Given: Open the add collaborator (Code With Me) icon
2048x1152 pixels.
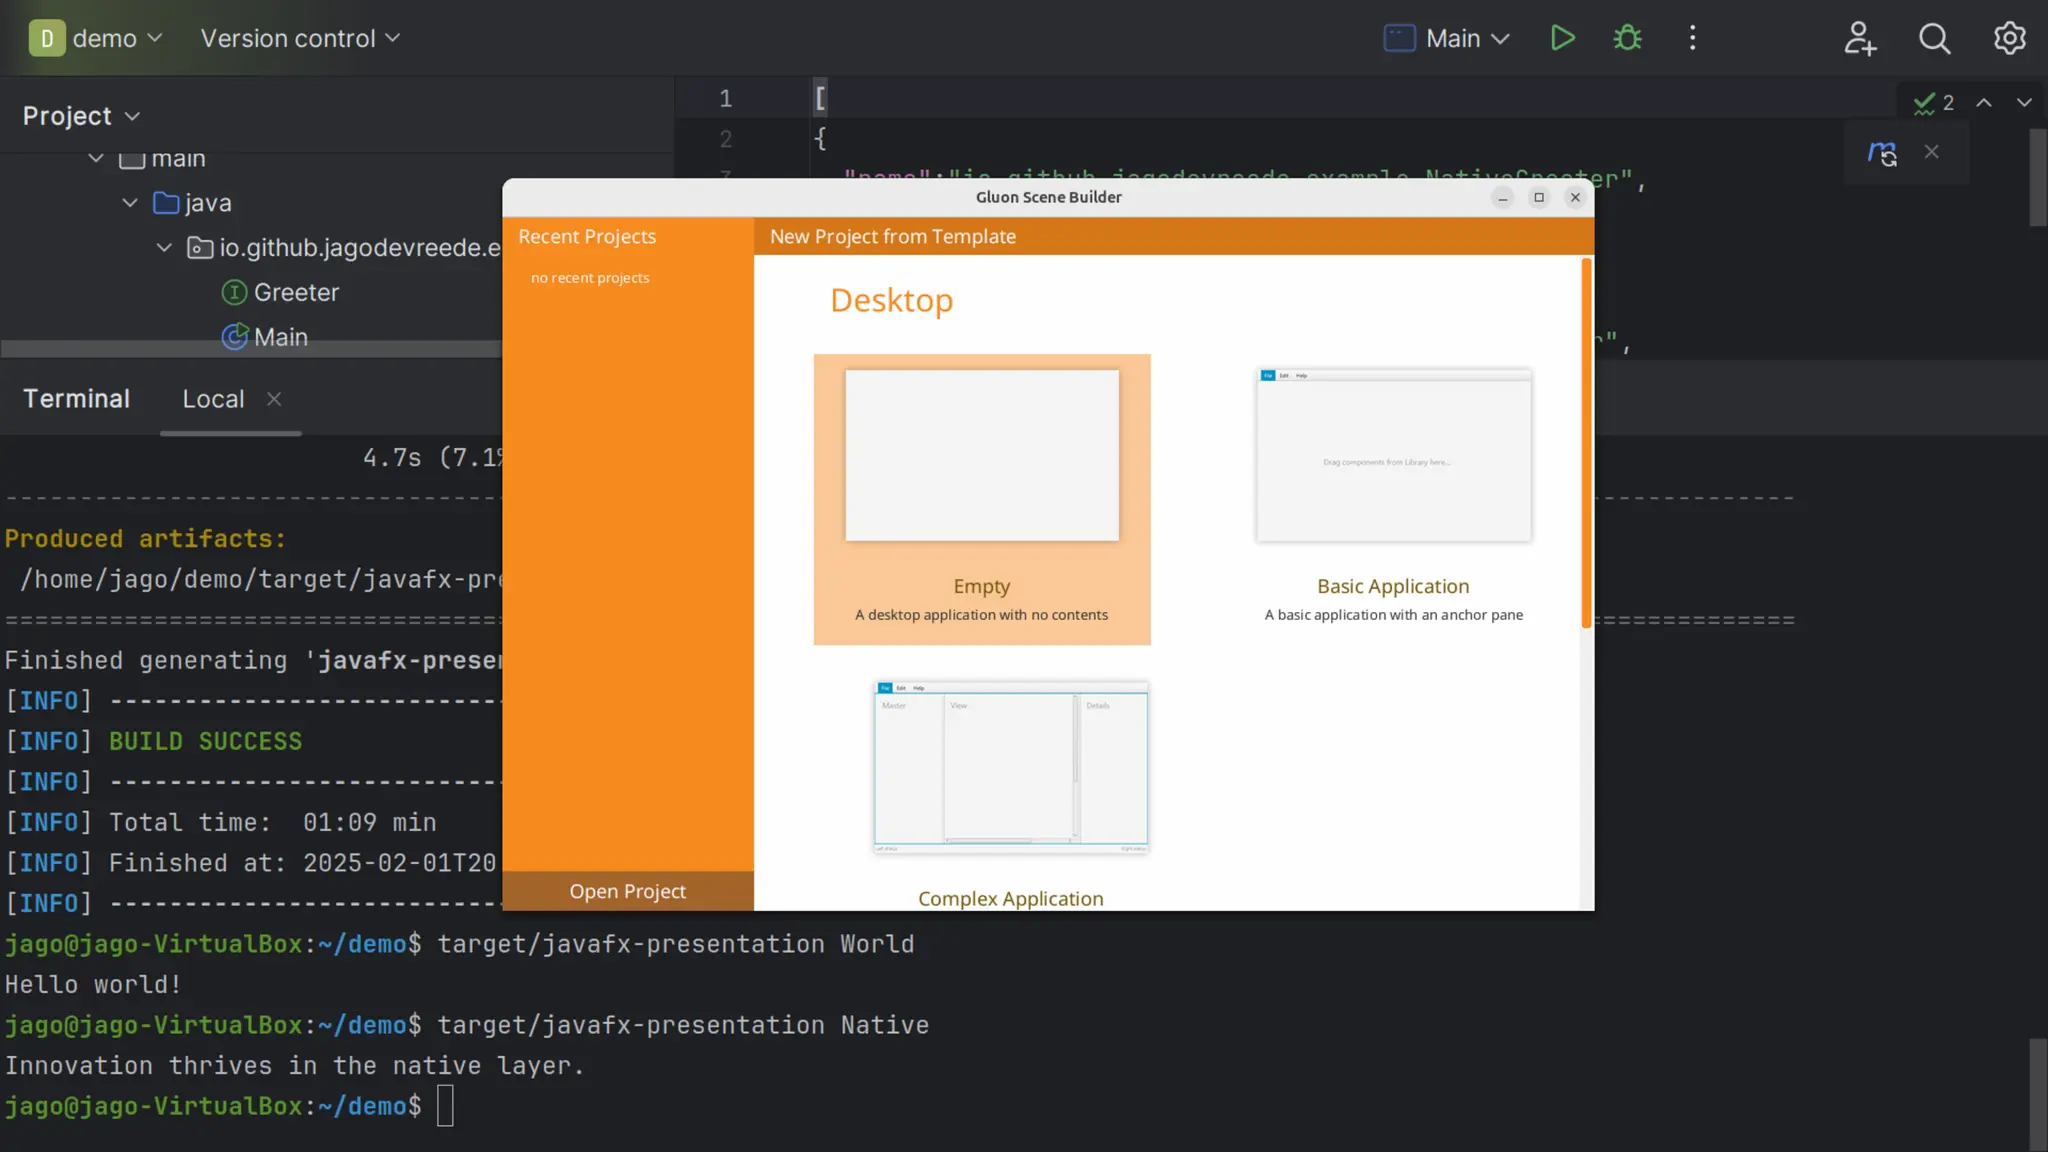Looking at the screenshot, I should pos(1860,38).
